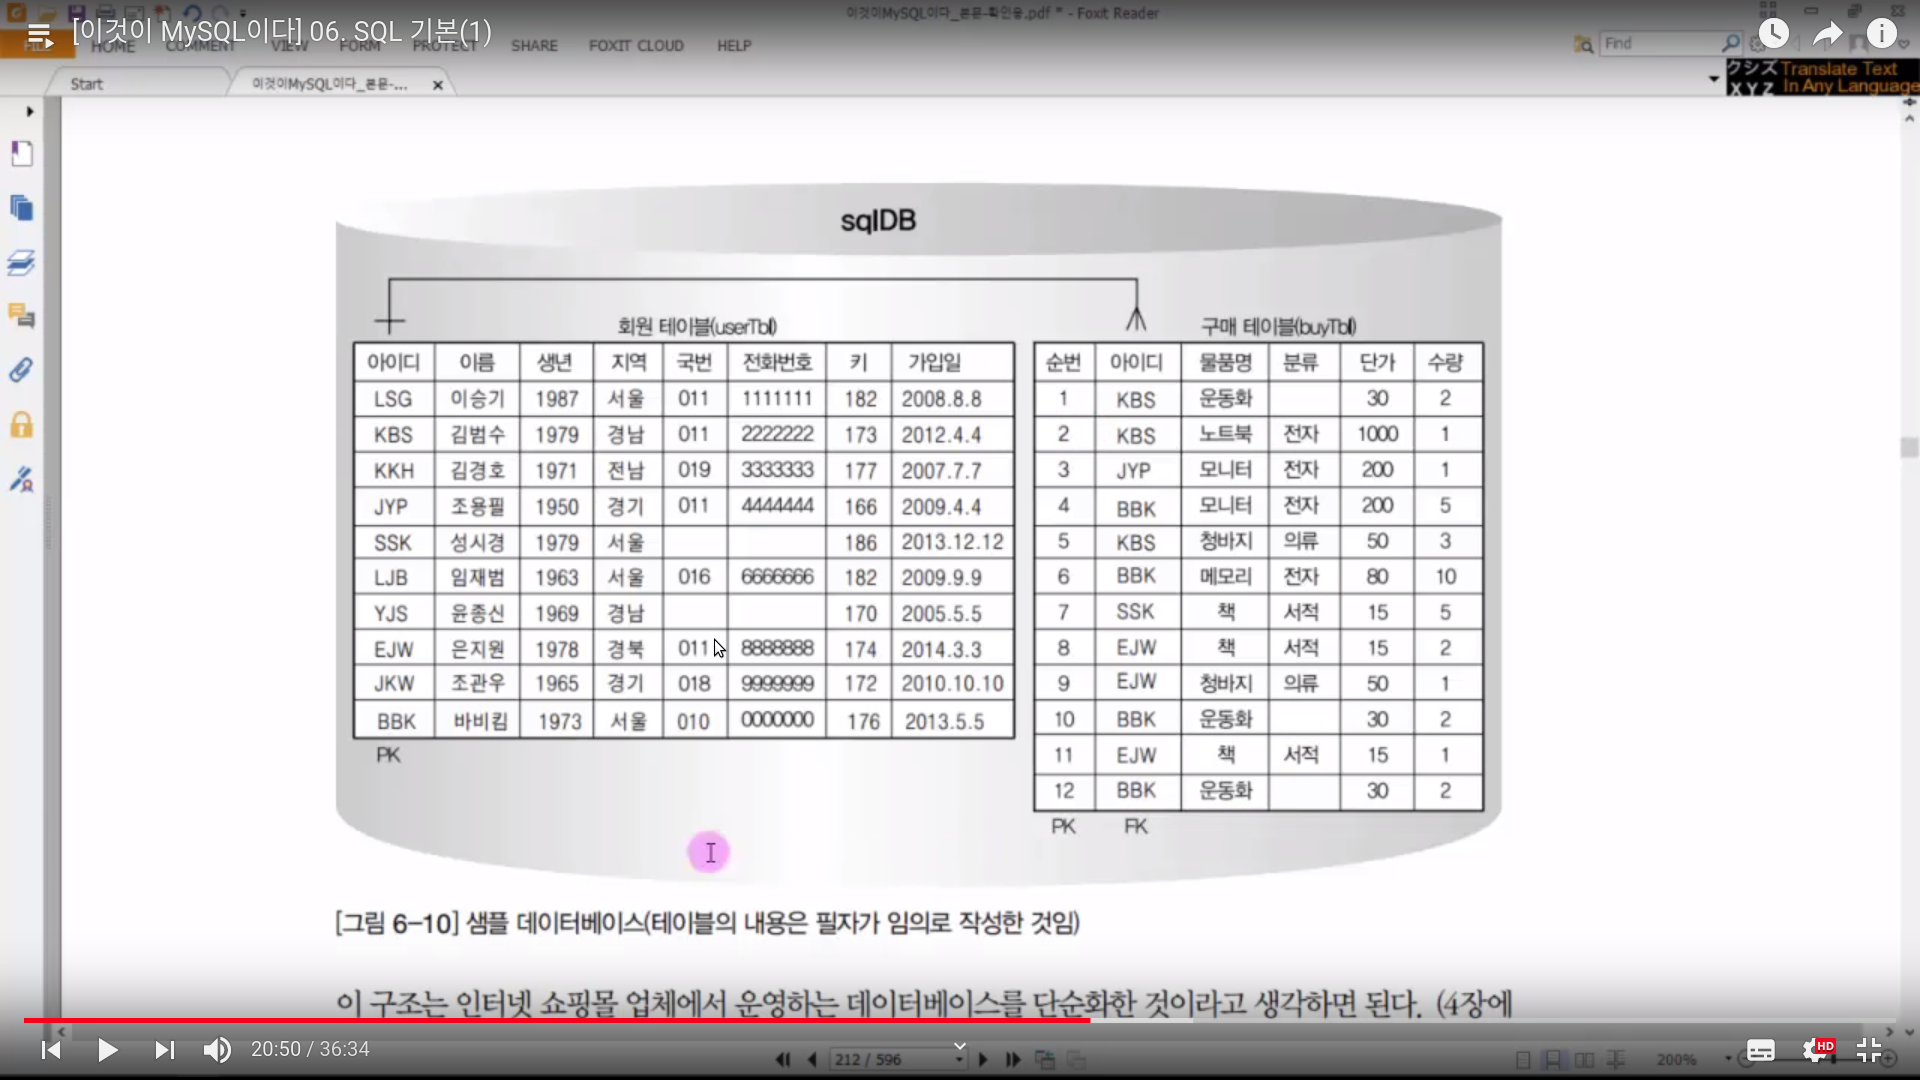Click the 구매 테이블(buyTbl) caption
The width and height of the screenshot is (1920, 1080).
pos(1278,327)
